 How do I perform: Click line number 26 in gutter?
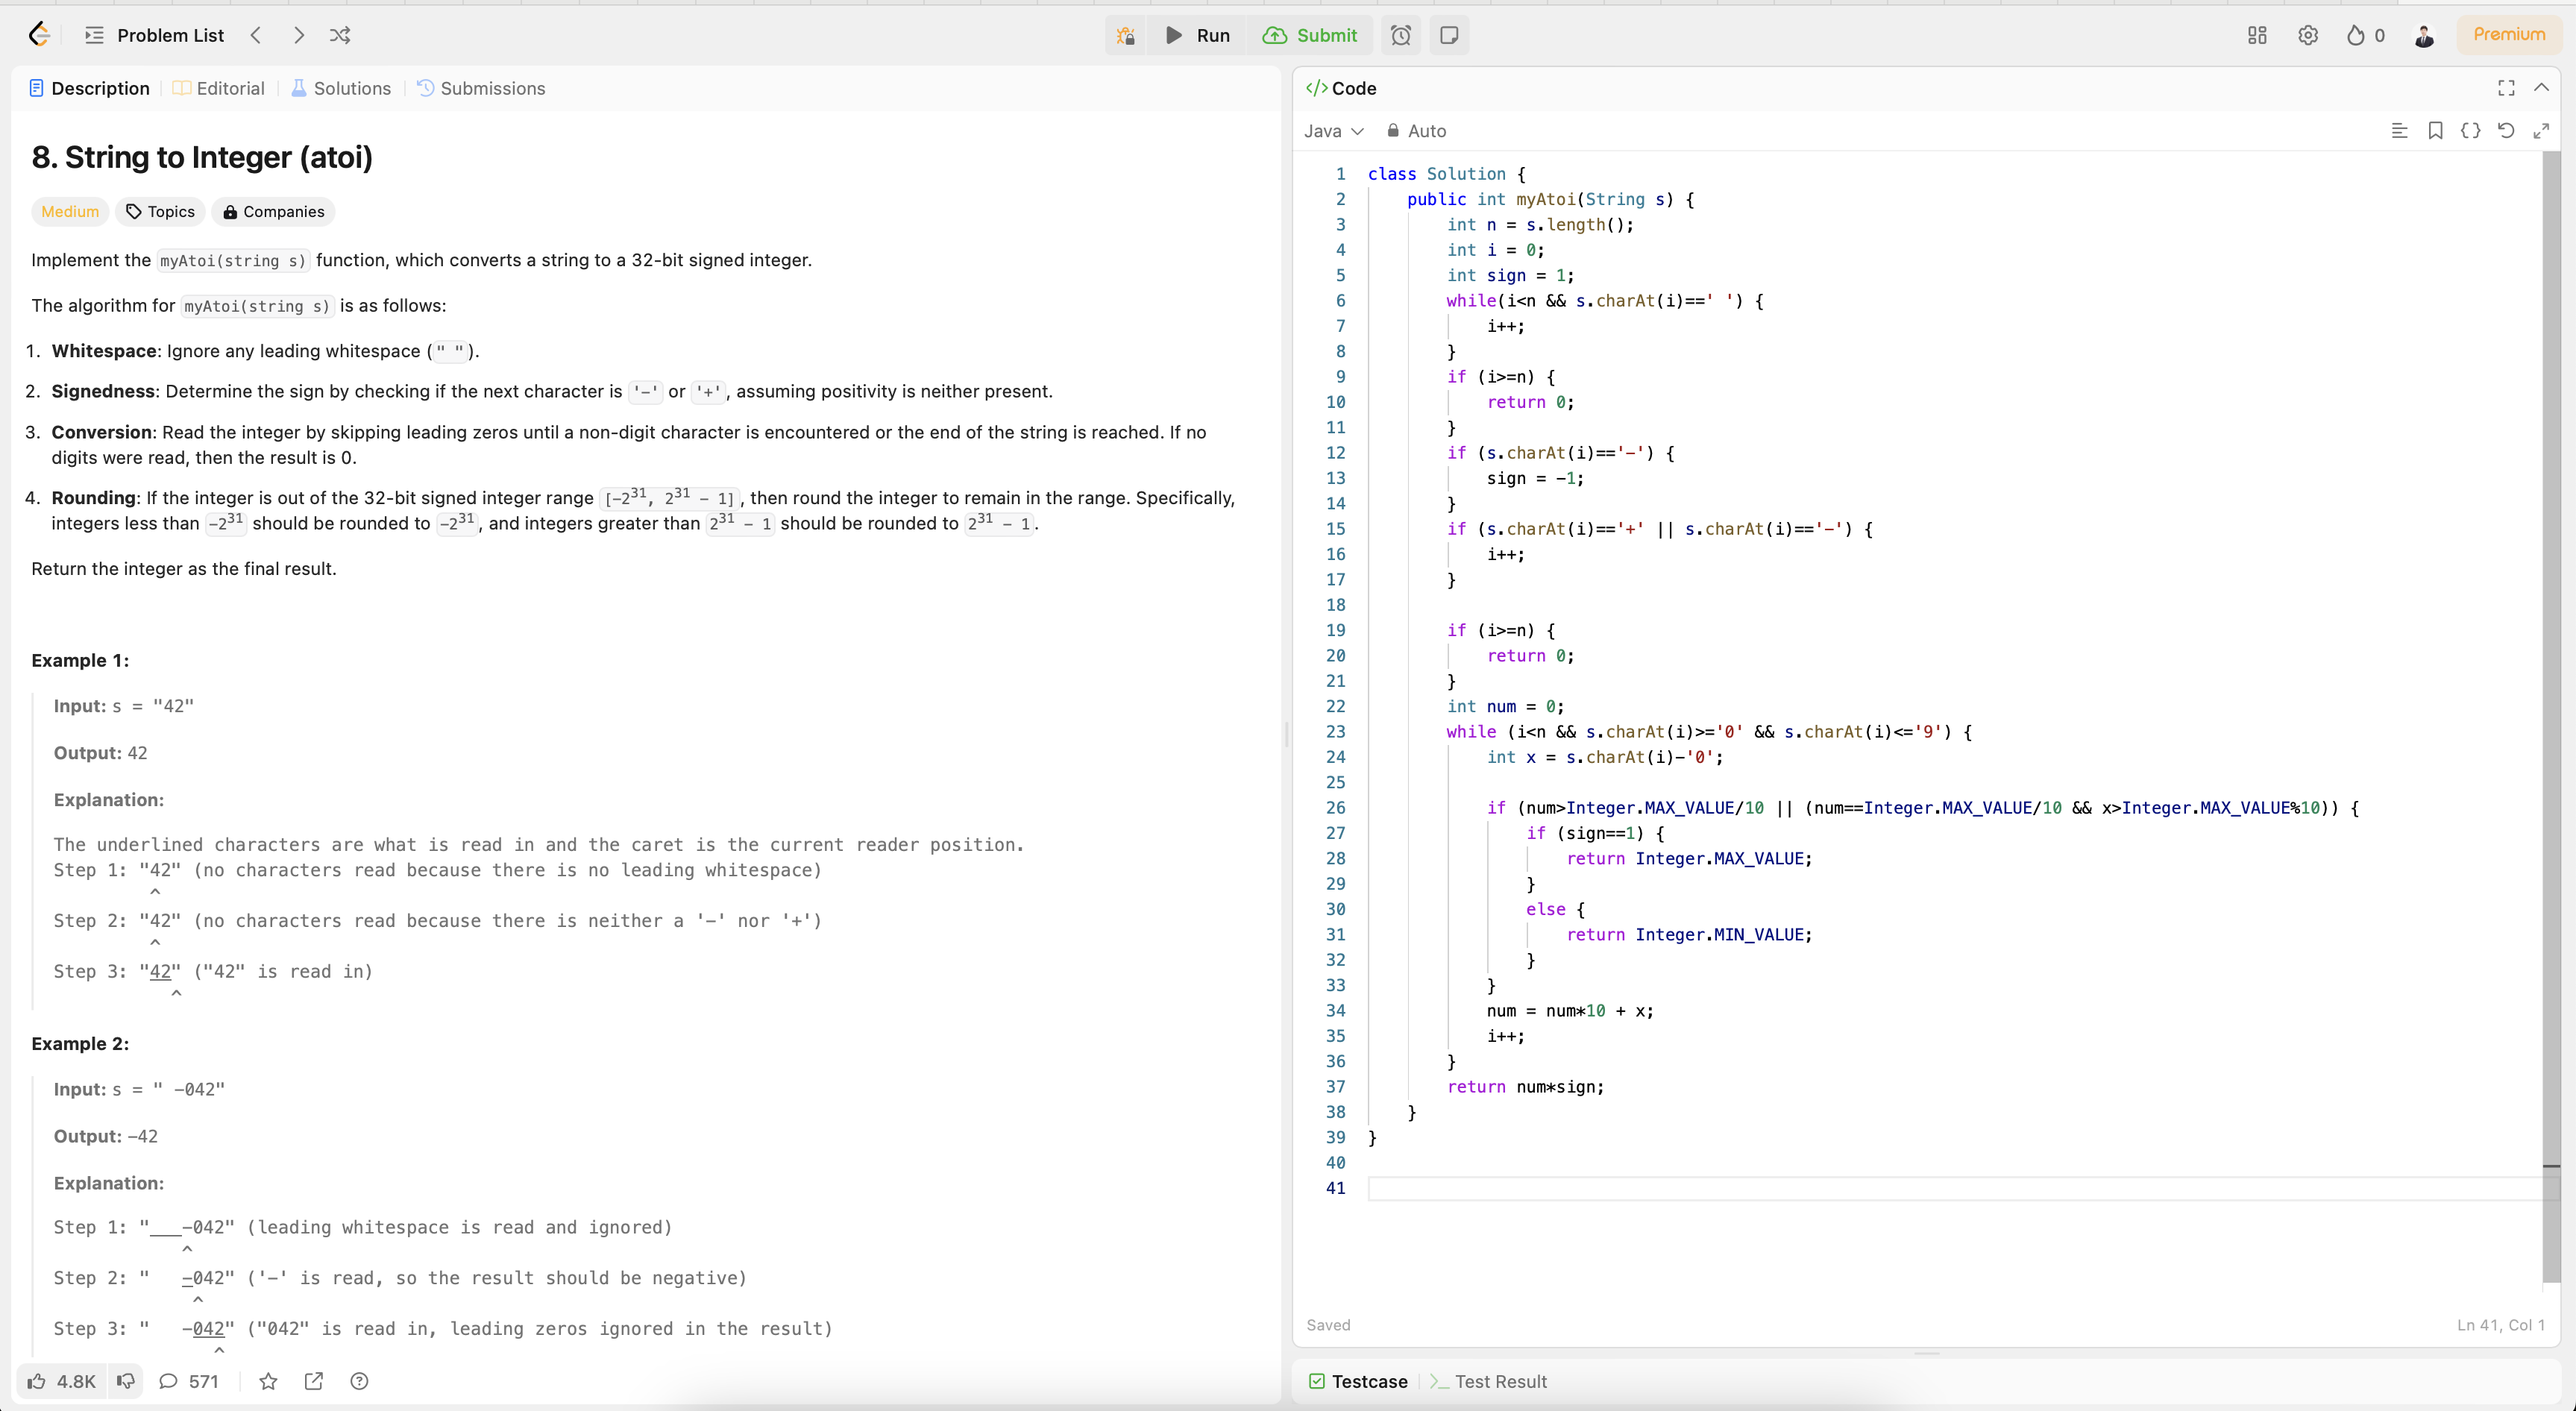(x=1335, y=808)
